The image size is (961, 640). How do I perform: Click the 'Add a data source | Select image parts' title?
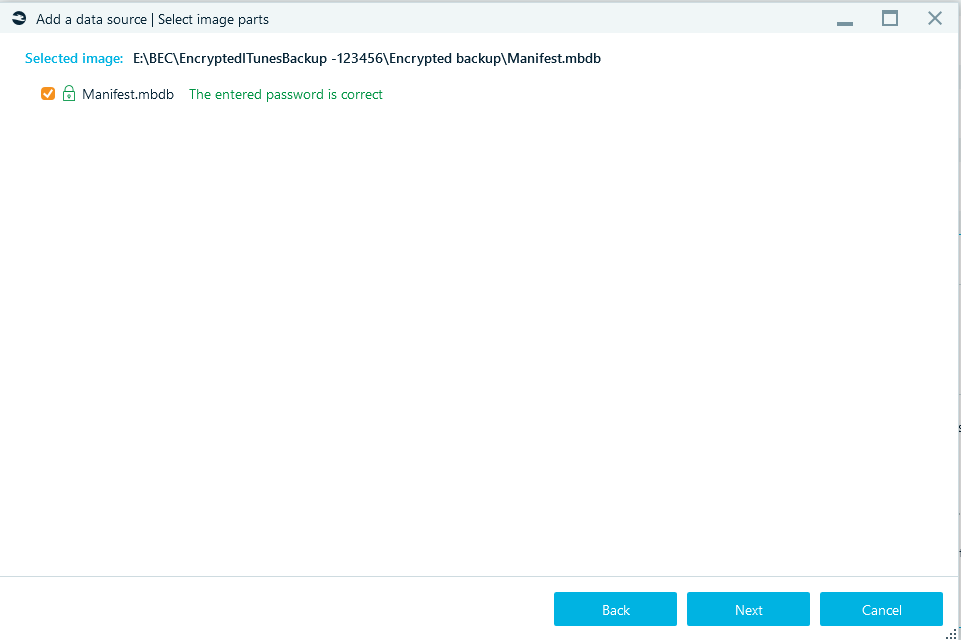tap(152, 19)
